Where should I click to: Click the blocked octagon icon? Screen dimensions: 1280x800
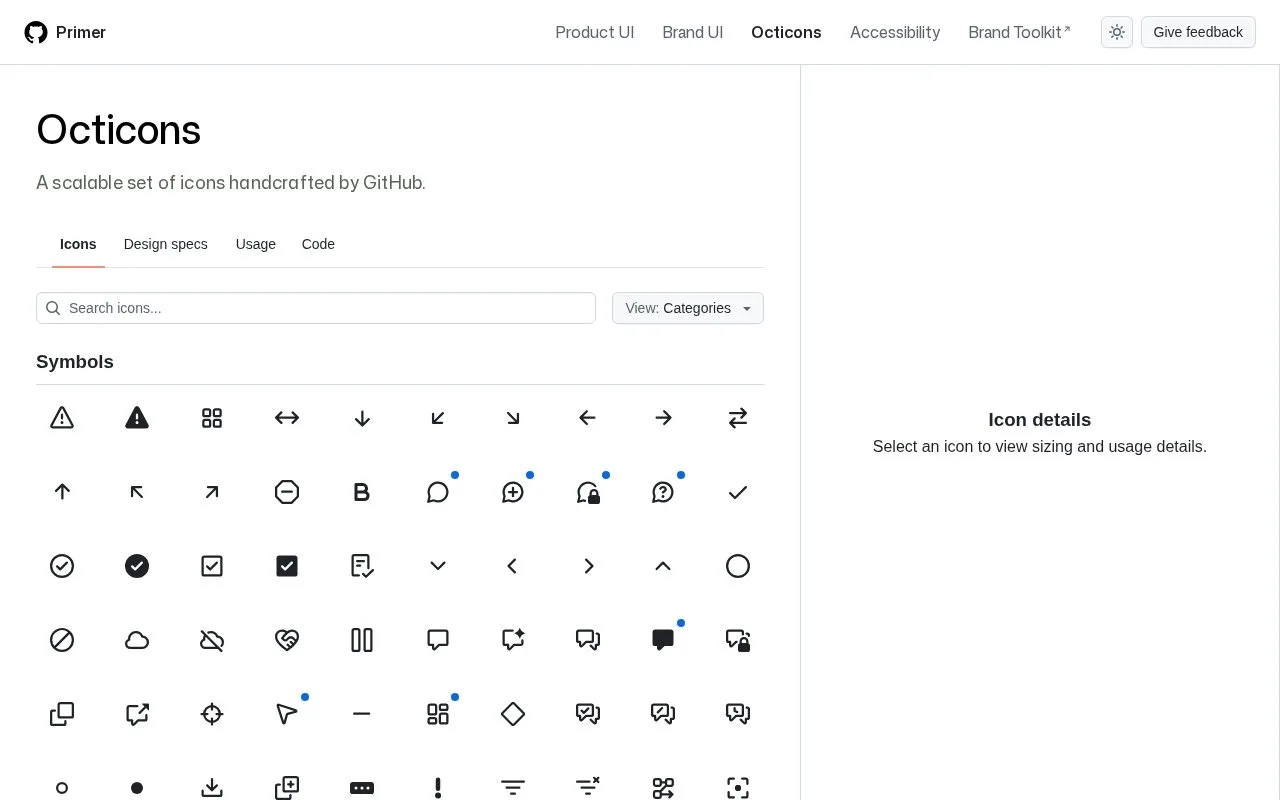point(287,492)
